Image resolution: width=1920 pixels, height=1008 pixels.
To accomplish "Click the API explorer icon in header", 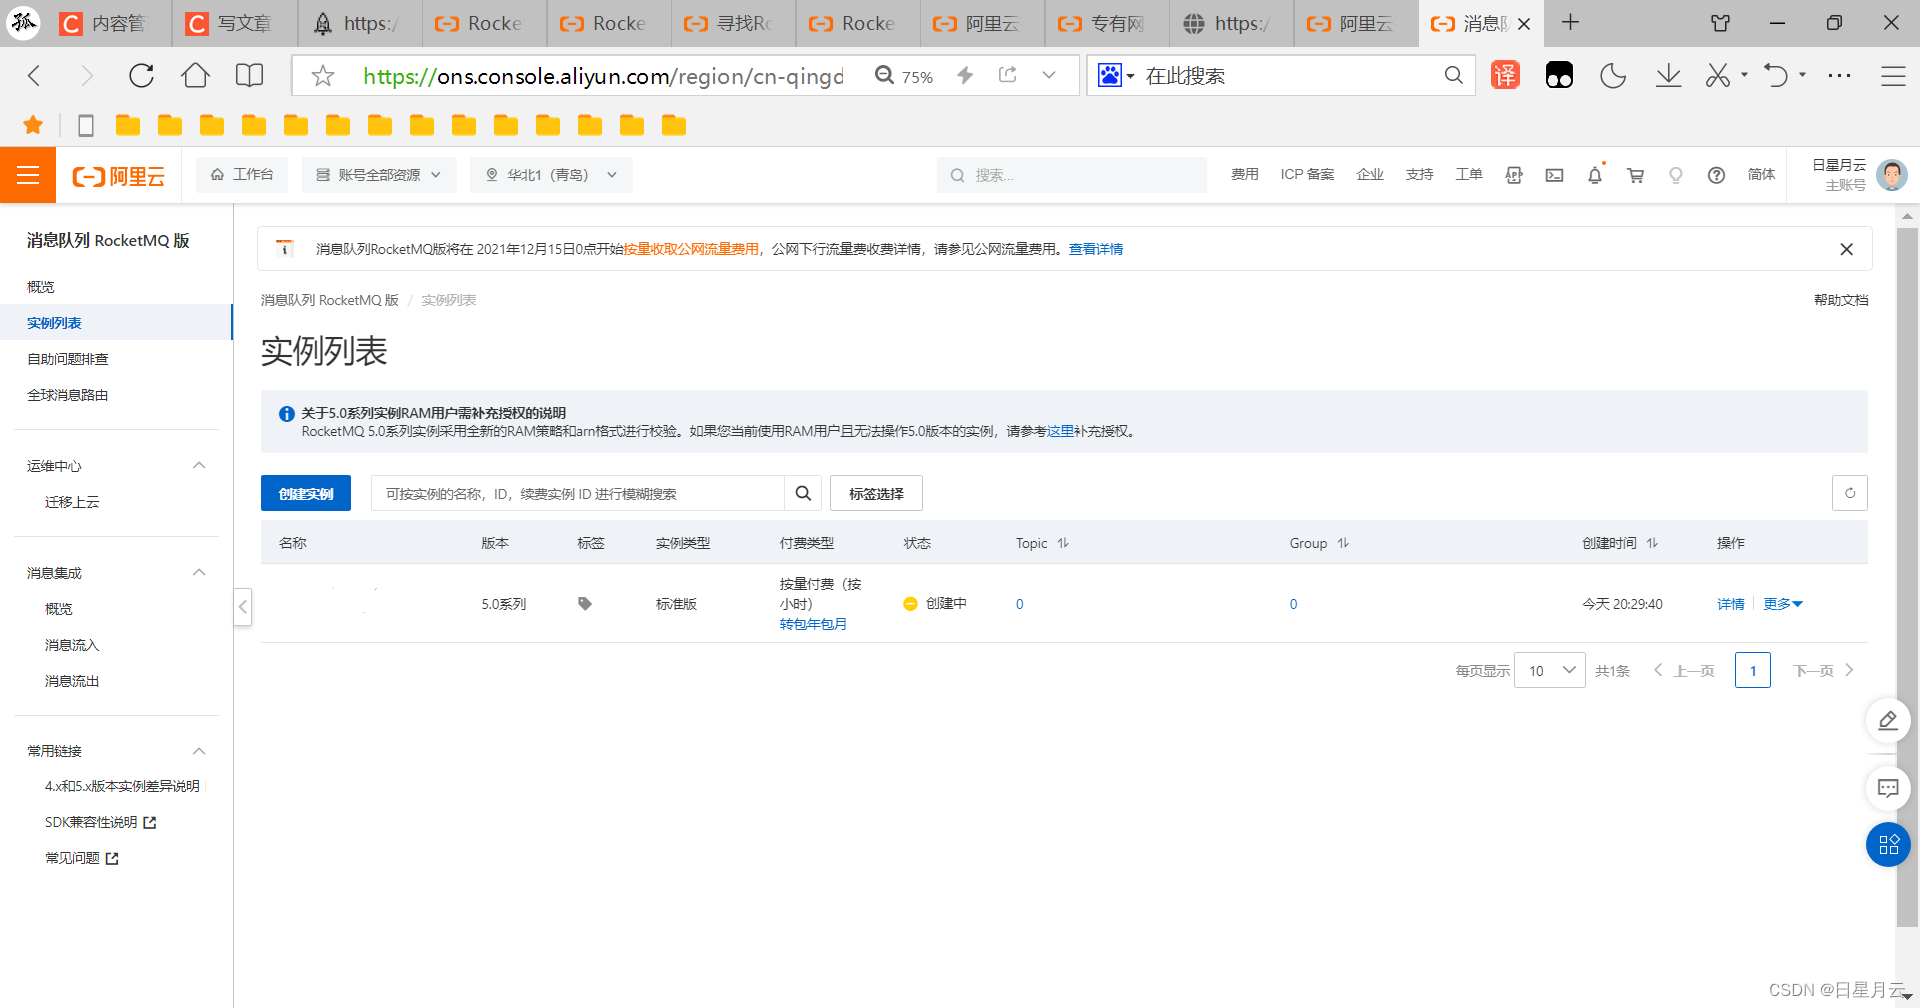I will (x=1514, y=175).
